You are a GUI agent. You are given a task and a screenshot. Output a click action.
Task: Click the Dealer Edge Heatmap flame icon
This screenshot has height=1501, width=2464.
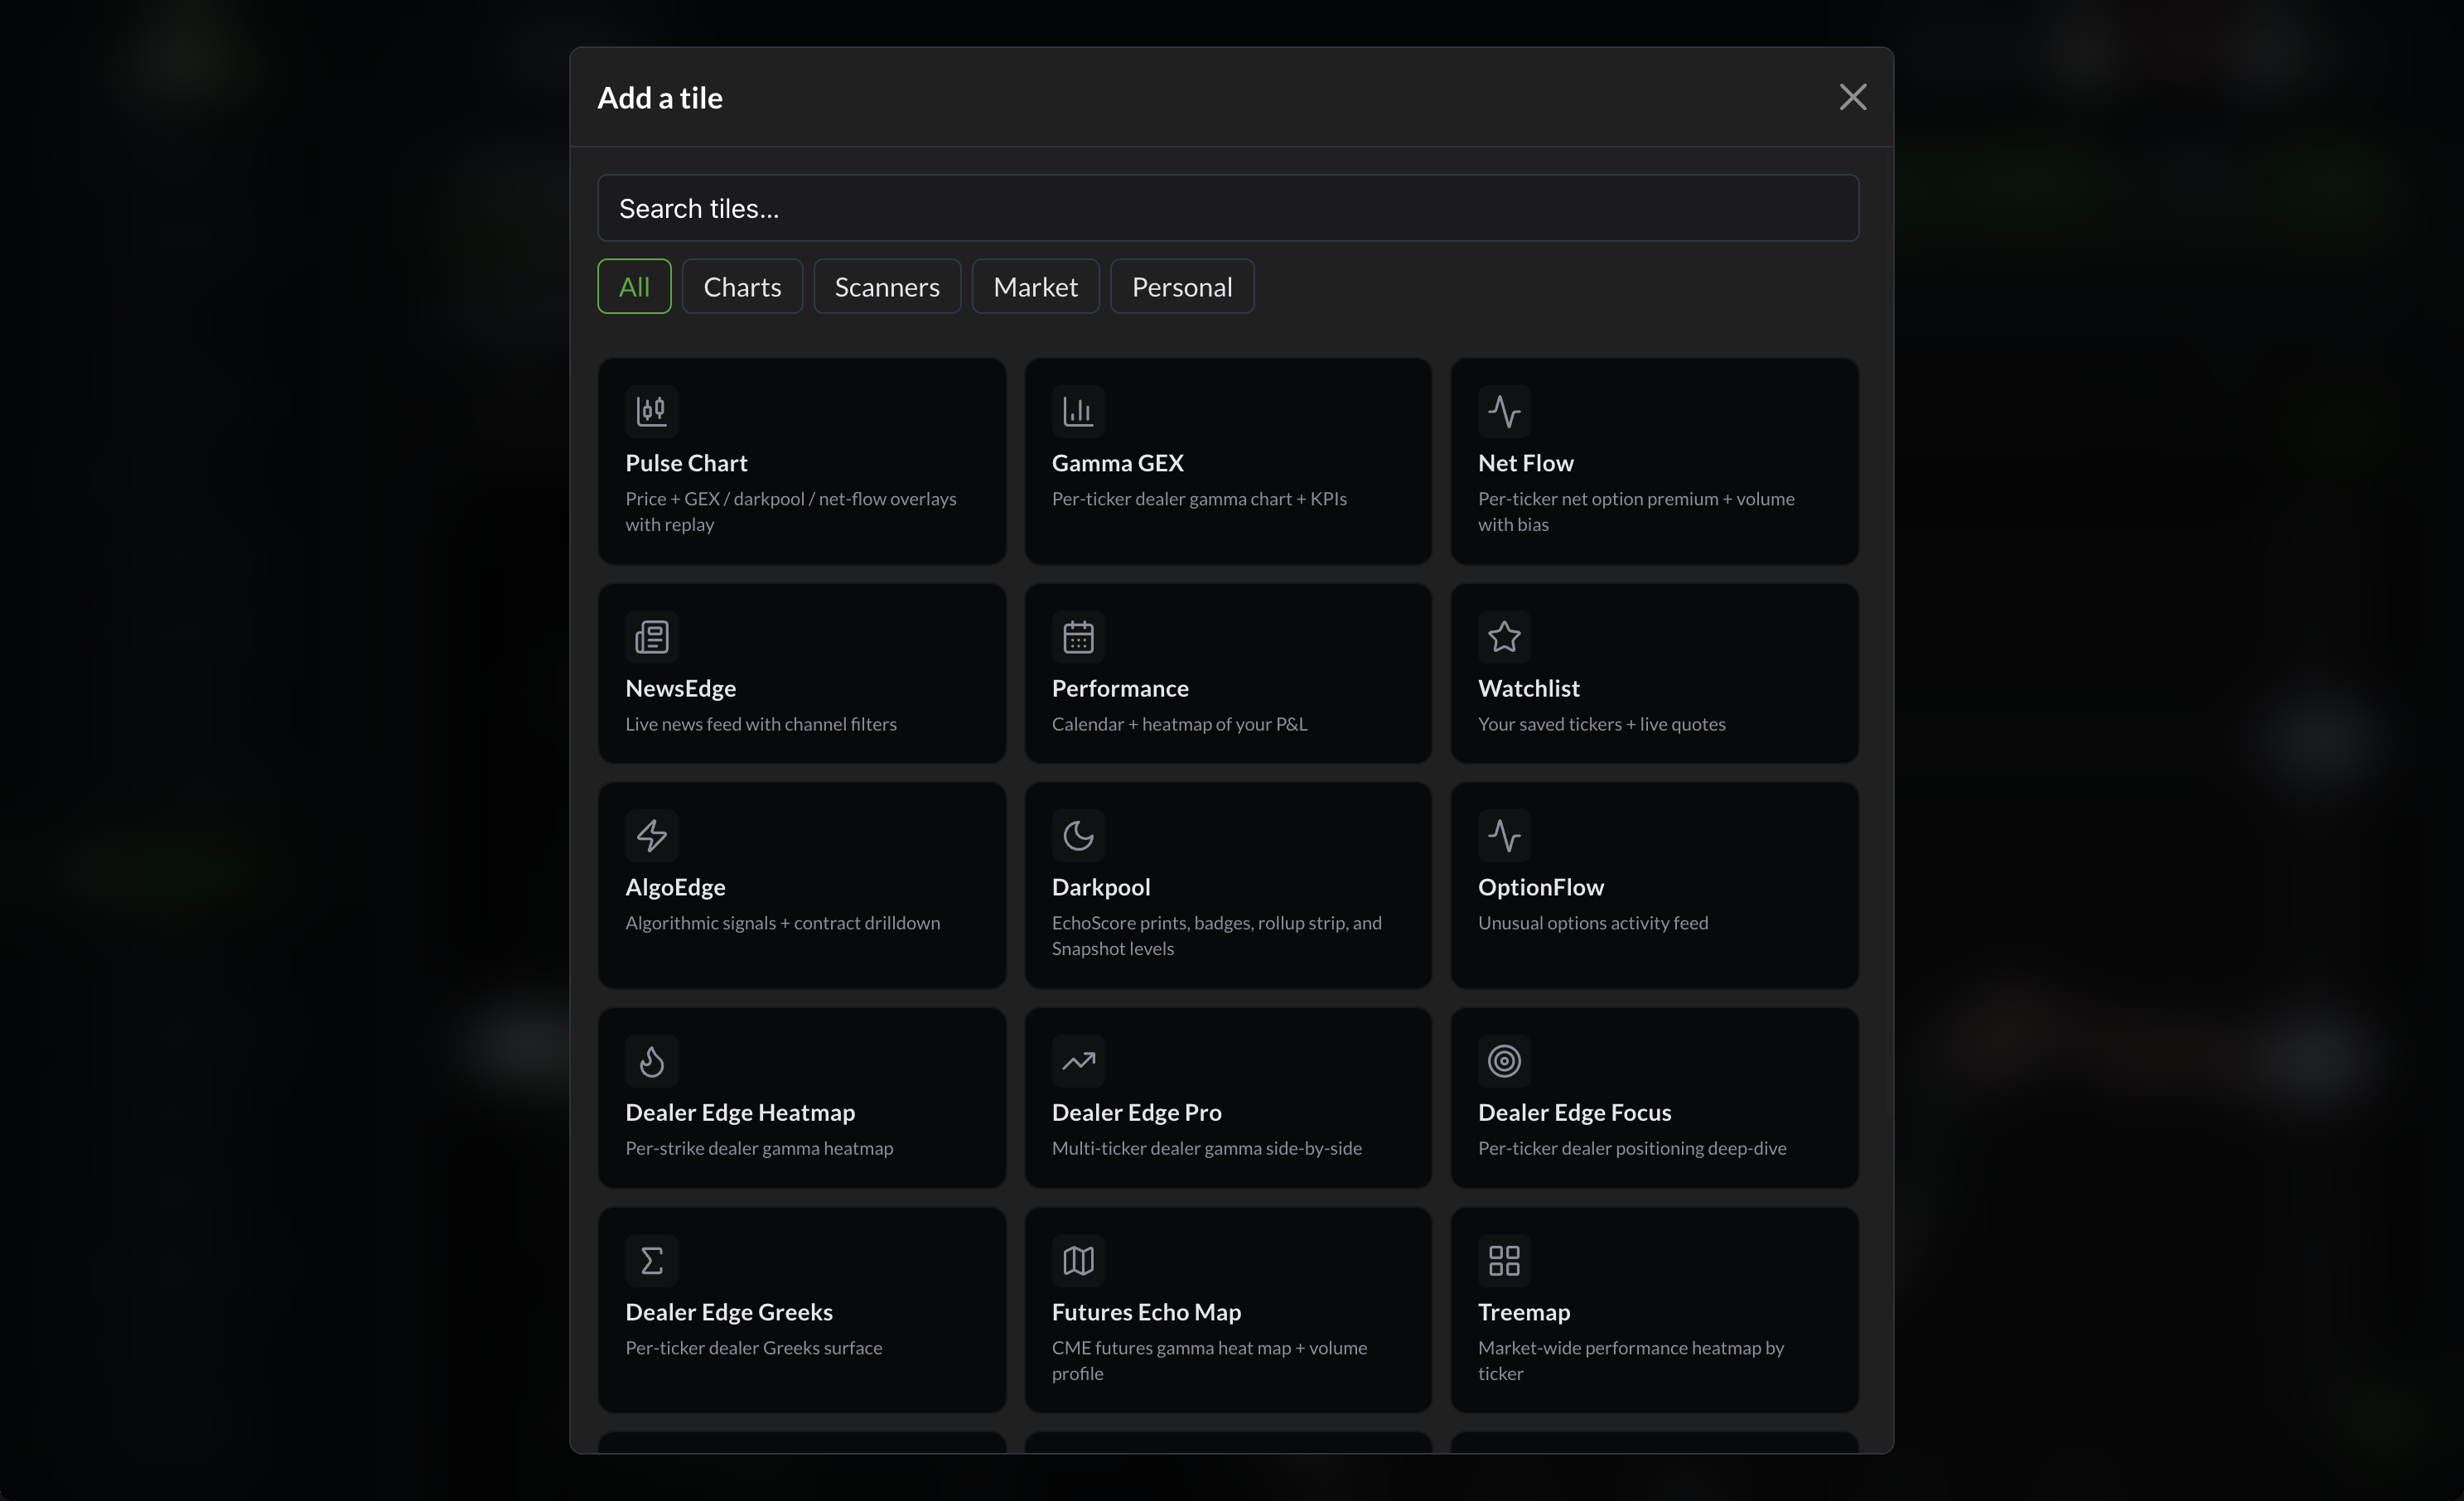pos(651,1060)
